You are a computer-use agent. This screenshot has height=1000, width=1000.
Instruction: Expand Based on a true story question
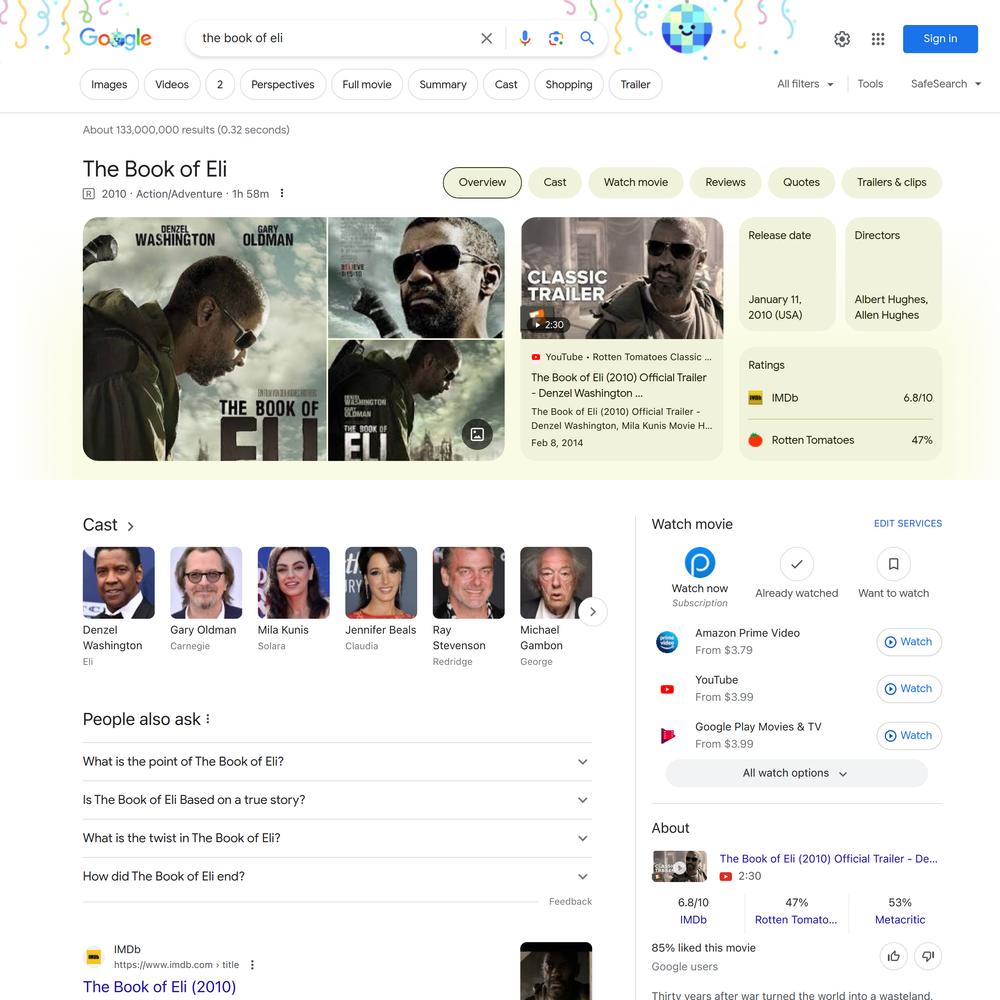pyautogui.click(x=337, y=800)
